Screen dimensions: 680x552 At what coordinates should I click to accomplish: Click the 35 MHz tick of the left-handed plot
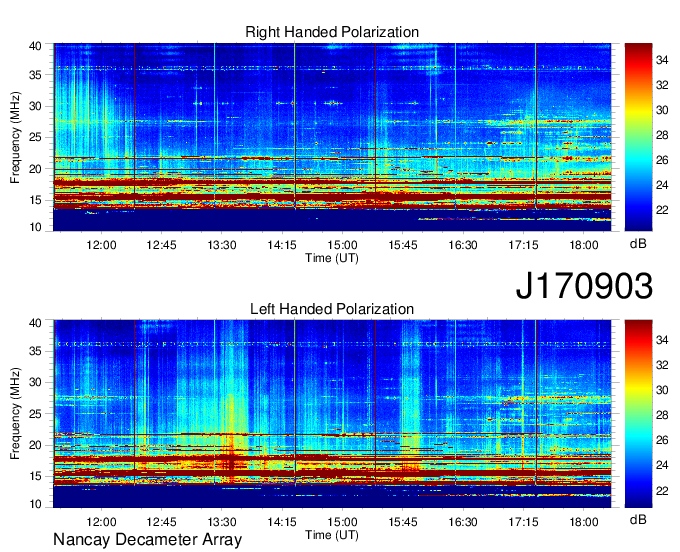coord(35,351)
